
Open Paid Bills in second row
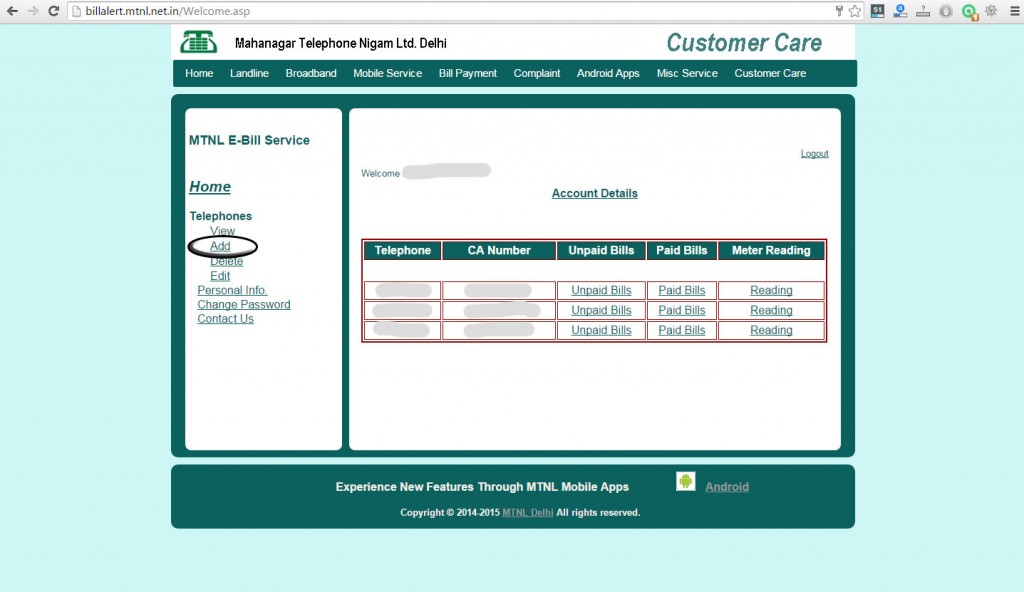pyautogui.click(x=682, y=310)
